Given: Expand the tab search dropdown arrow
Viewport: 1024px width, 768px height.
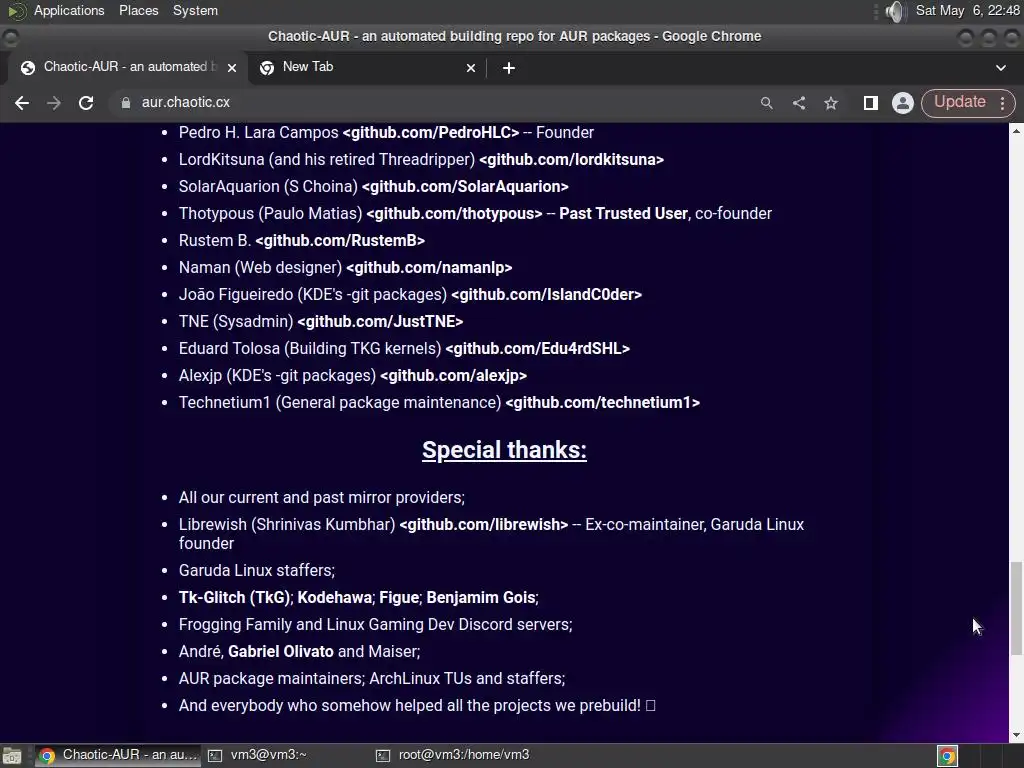Looking at the screenshot, I should (x=1000, y=68).
